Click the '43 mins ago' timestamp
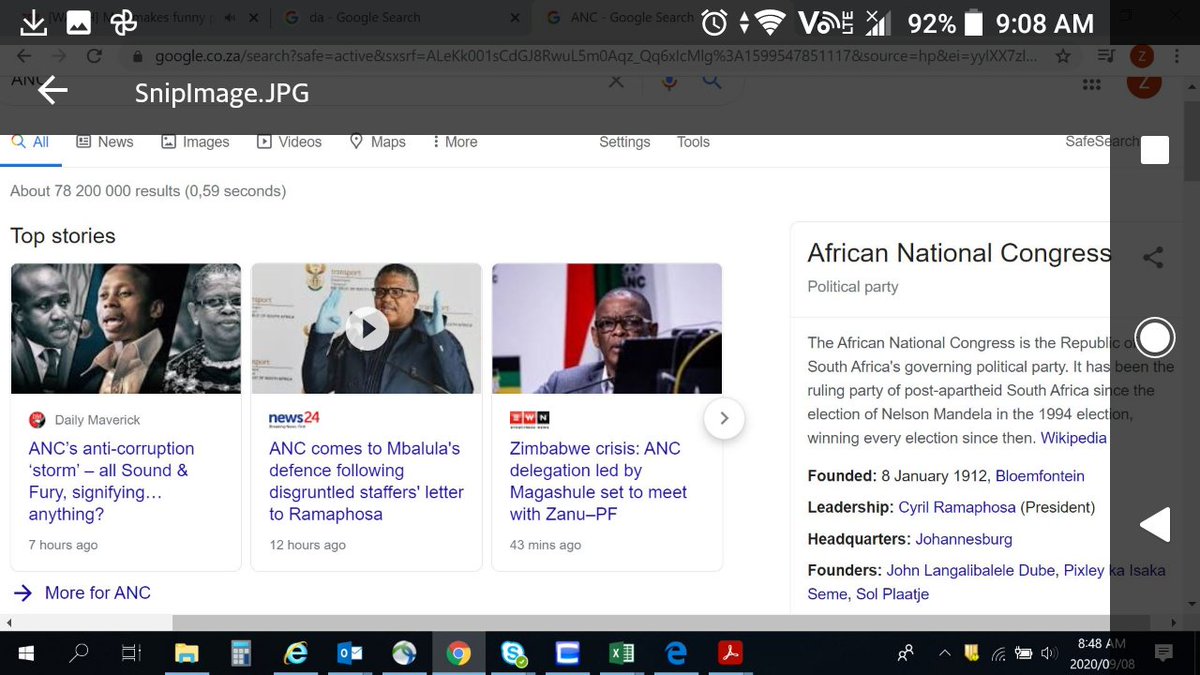 point(545,545)
